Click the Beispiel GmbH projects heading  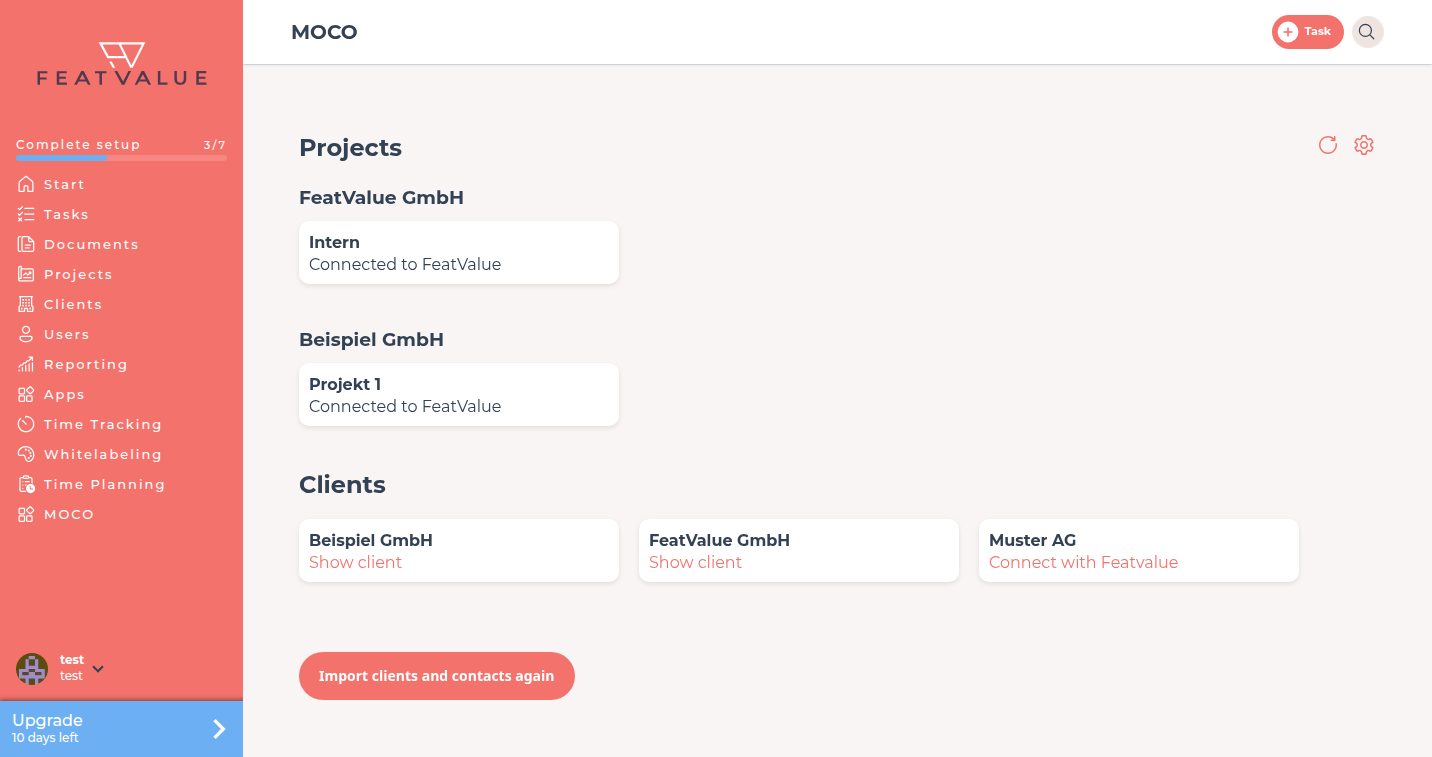coord(371,340)
